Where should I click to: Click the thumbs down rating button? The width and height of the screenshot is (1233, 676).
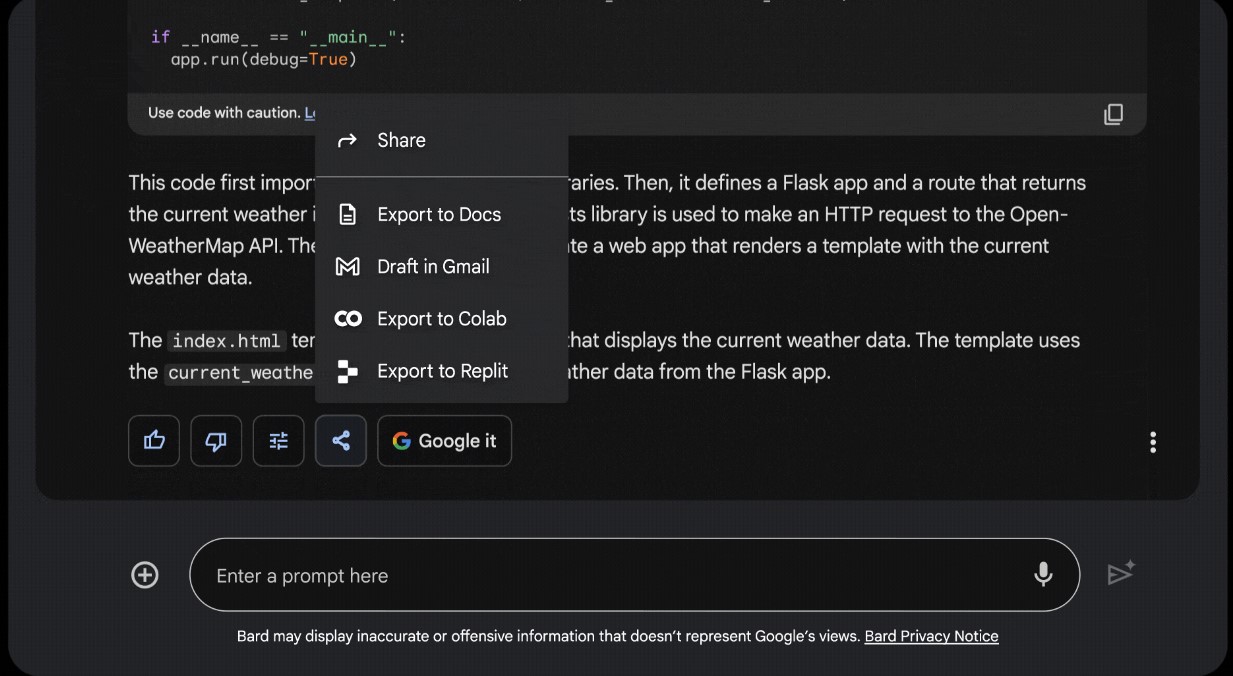point(216,441)
